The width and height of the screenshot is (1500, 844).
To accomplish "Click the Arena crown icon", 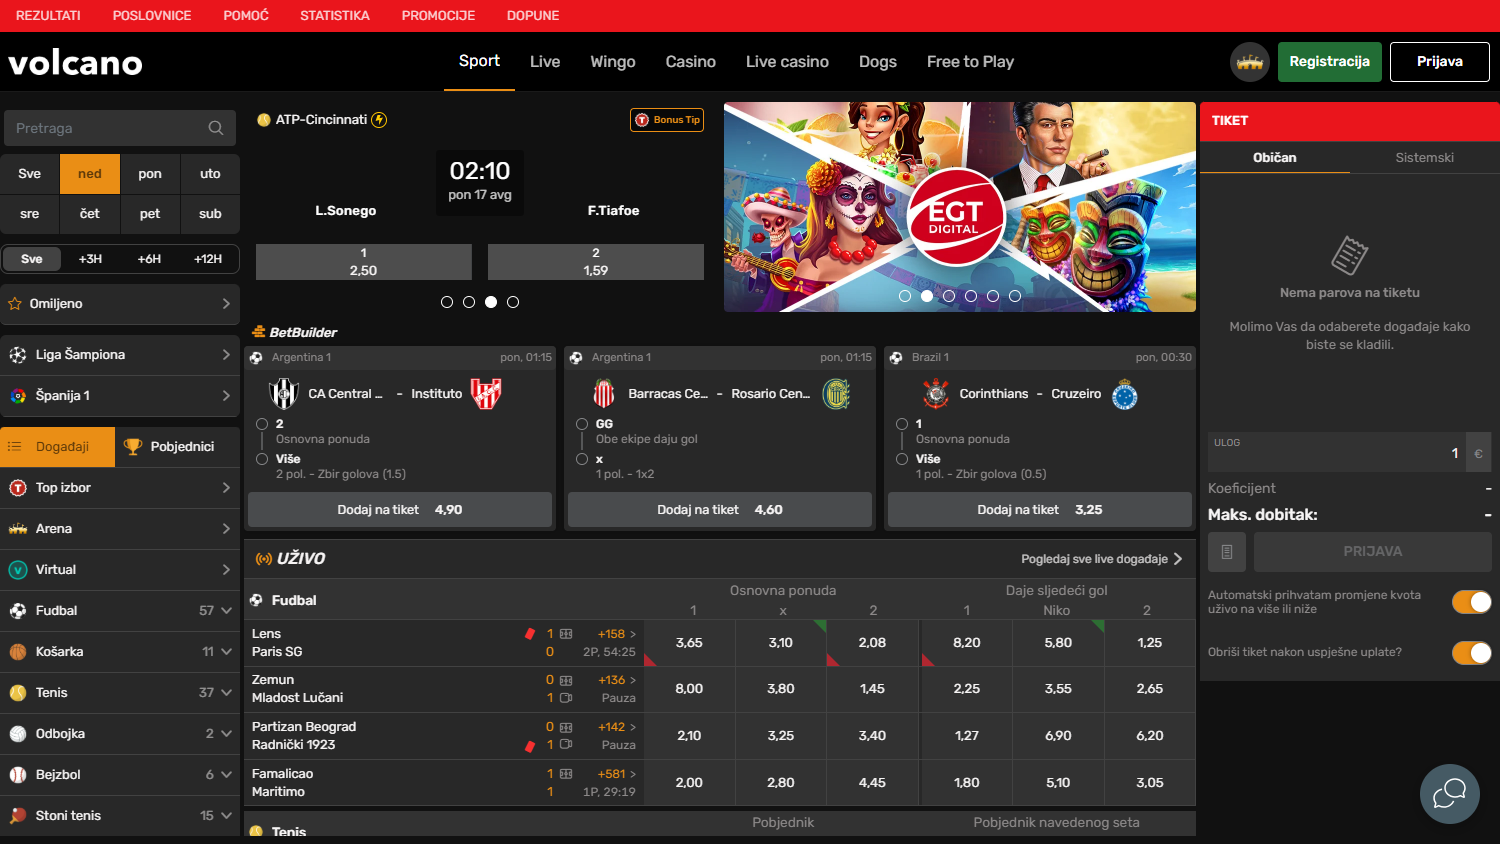I will (18, 529).
